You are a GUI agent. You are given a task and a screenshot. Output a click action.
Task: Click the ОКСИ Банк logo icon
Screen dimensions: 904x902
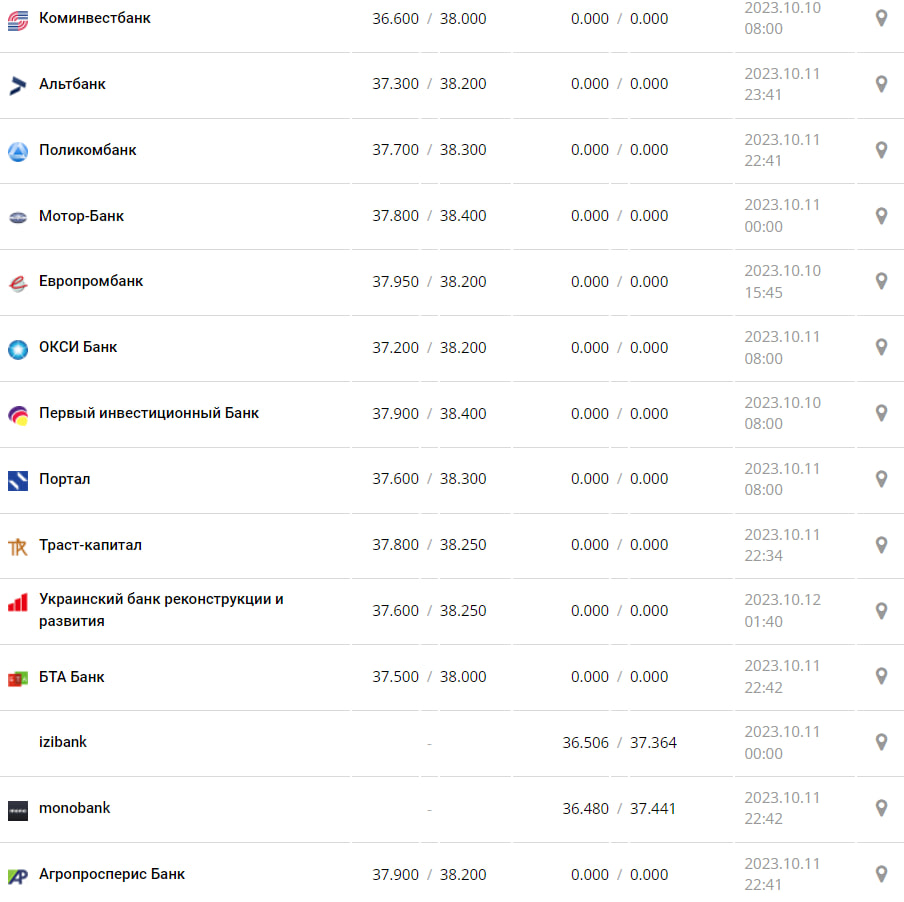(x=18, y=348)
